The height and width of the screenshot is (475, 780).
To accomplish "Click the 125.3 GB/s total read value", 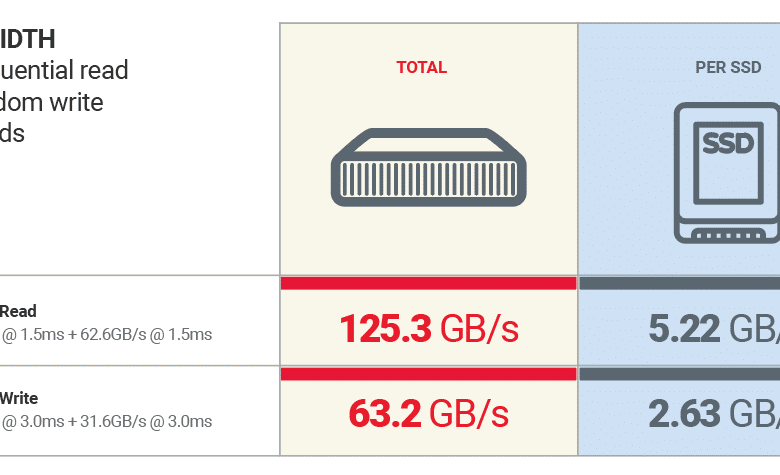I will click(429, 329).
